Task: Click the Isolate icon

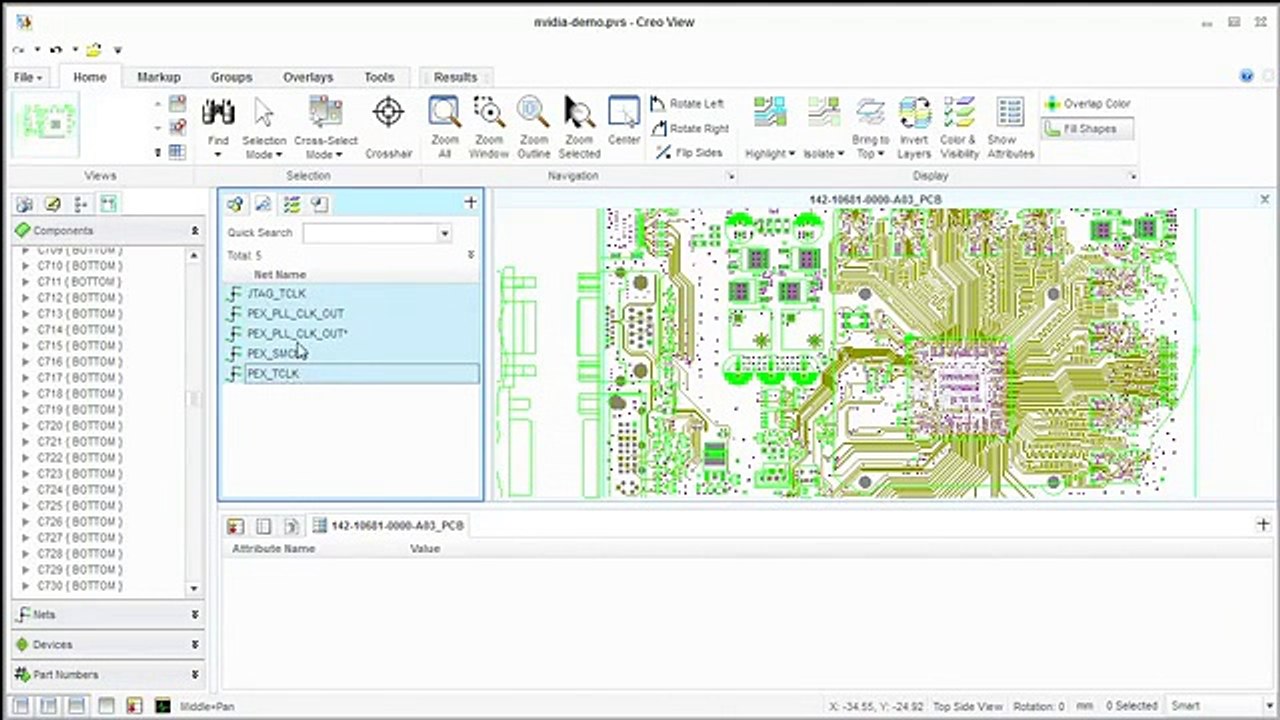Action: tap(824, 113)
